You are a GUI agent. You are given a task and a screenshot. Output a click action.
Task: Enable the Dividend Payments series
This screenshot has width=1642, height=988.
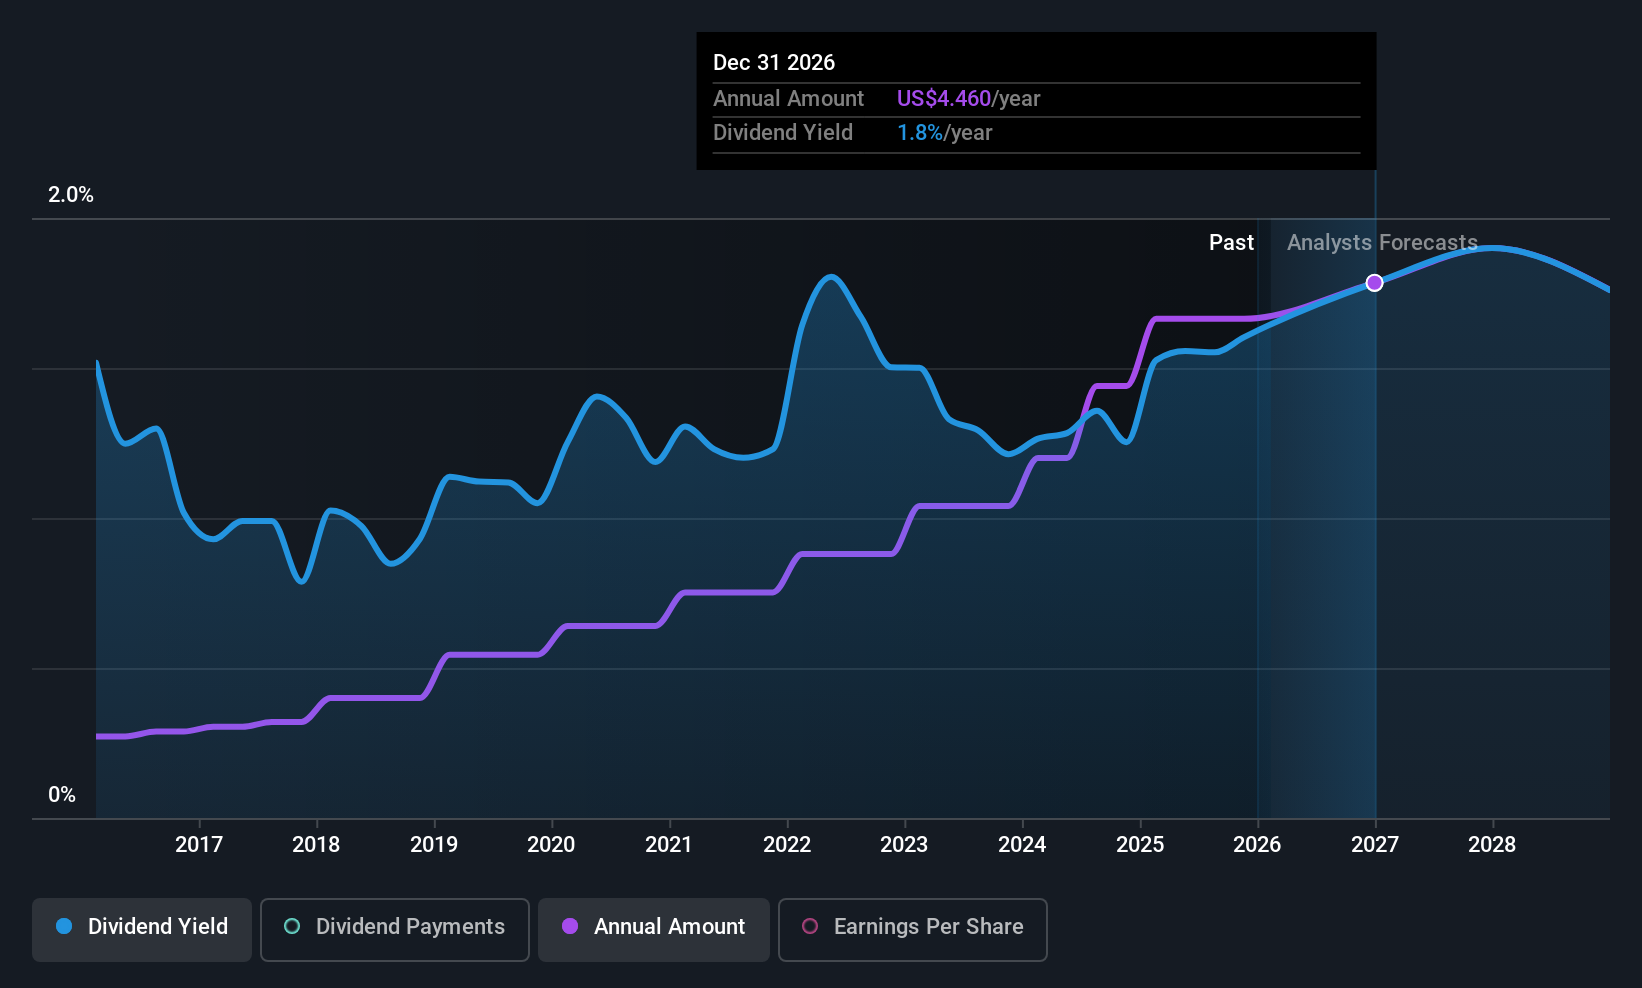pyautogui.click(x=395, y=929)
